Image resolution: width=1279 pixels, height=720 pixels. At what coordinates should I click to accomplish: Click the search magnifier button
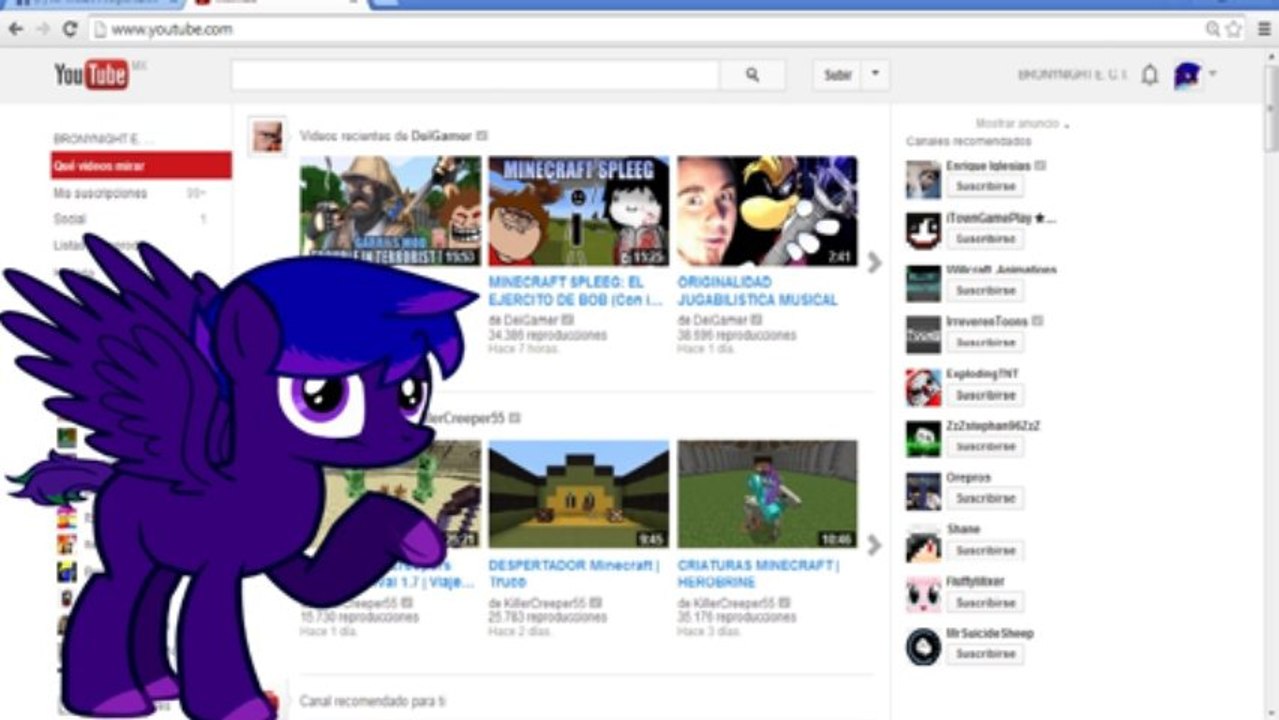tap(752, 75)
